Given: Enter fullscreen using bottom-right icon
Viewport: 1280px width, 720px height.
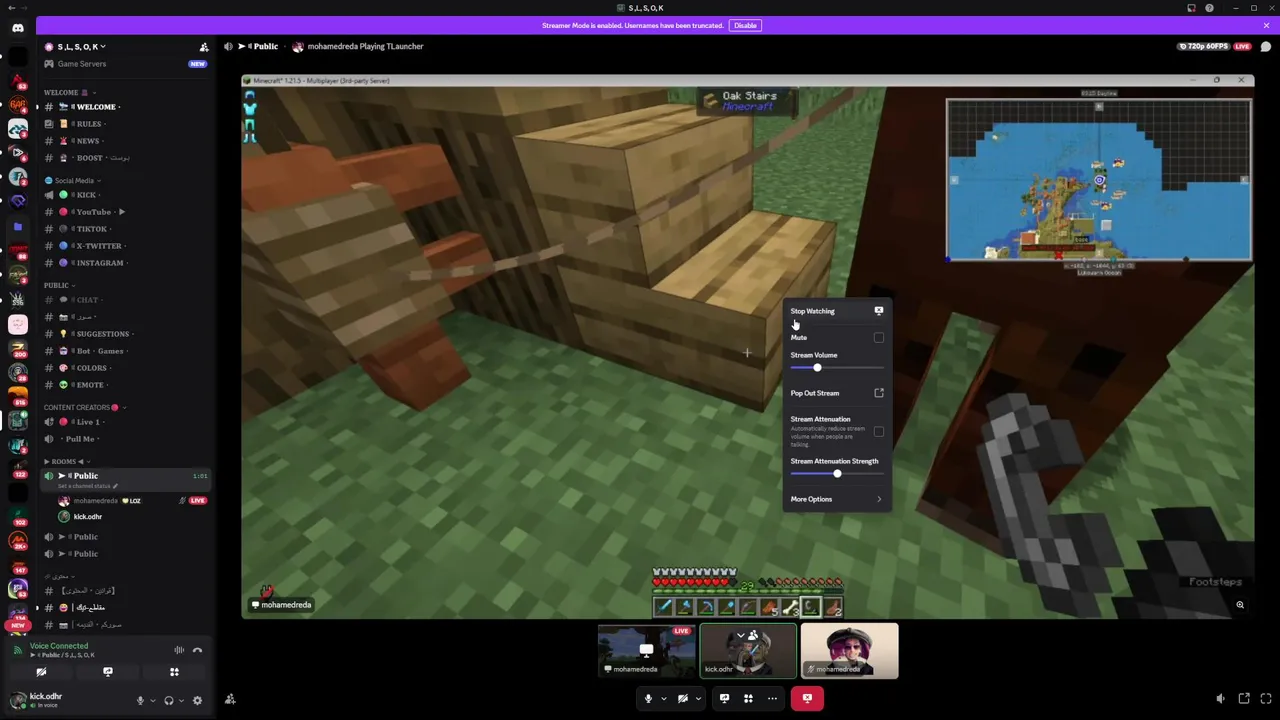Looking at the screenshot, I should pyautogui.click(x=1266, y=698).
